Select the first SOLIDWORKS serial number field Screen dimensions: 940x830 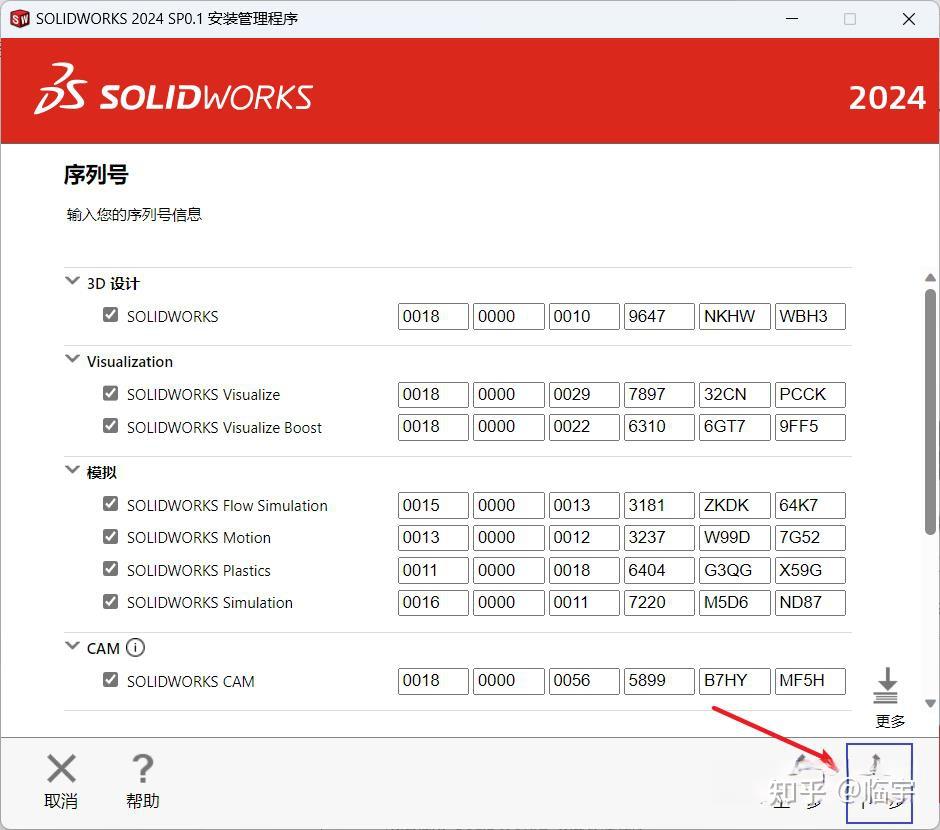pyautogui.click(x=432, y=316)
